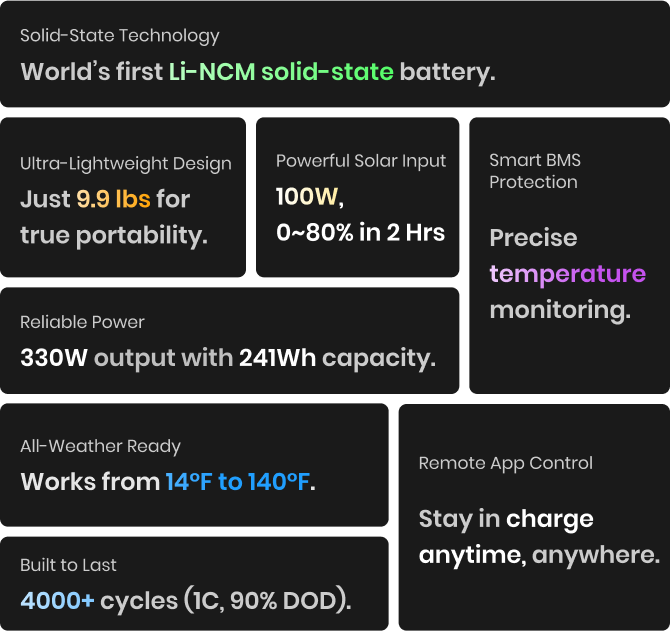Click the 'true portability' line
Screen dimensions: 670x631
click(x=114, y=236)
